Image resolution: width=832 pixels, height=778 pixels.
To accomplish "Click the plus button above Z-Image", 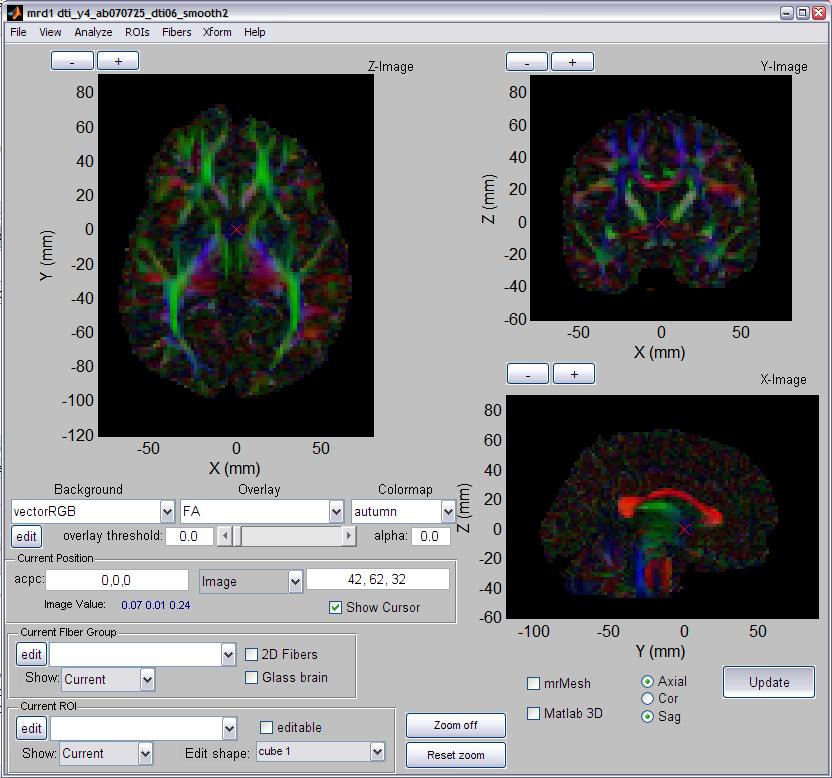I will click(118, 61).
